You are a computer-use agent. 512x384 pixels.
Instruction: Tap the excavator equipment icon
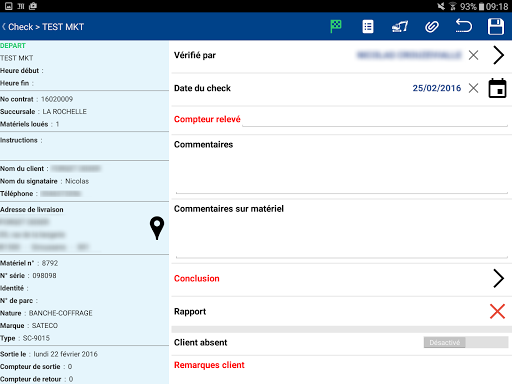(400, 27)
